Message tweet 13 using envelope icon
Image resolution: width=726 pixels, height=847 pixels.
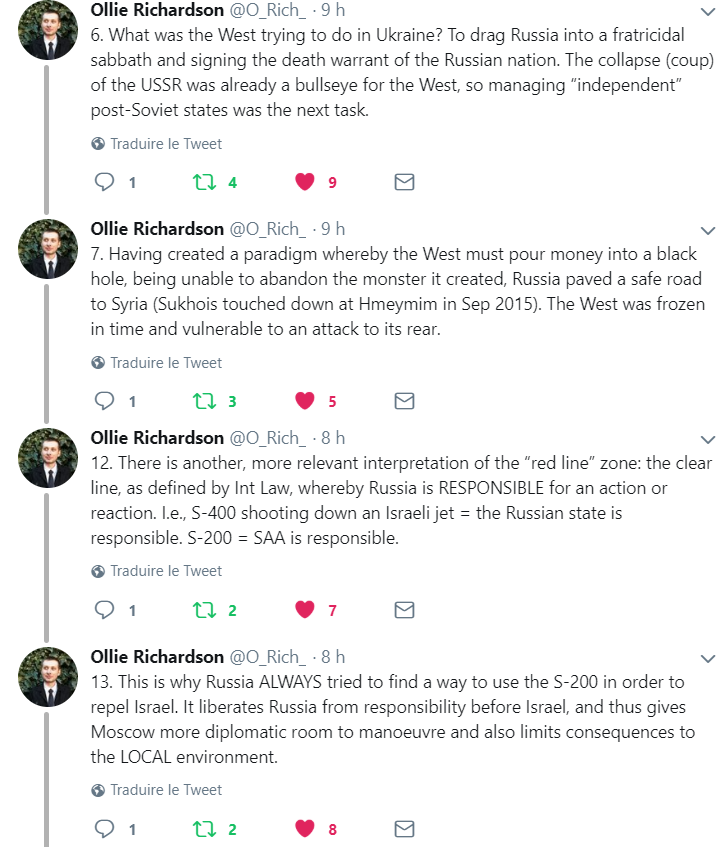pyautogui.click(x=404, y=829)
